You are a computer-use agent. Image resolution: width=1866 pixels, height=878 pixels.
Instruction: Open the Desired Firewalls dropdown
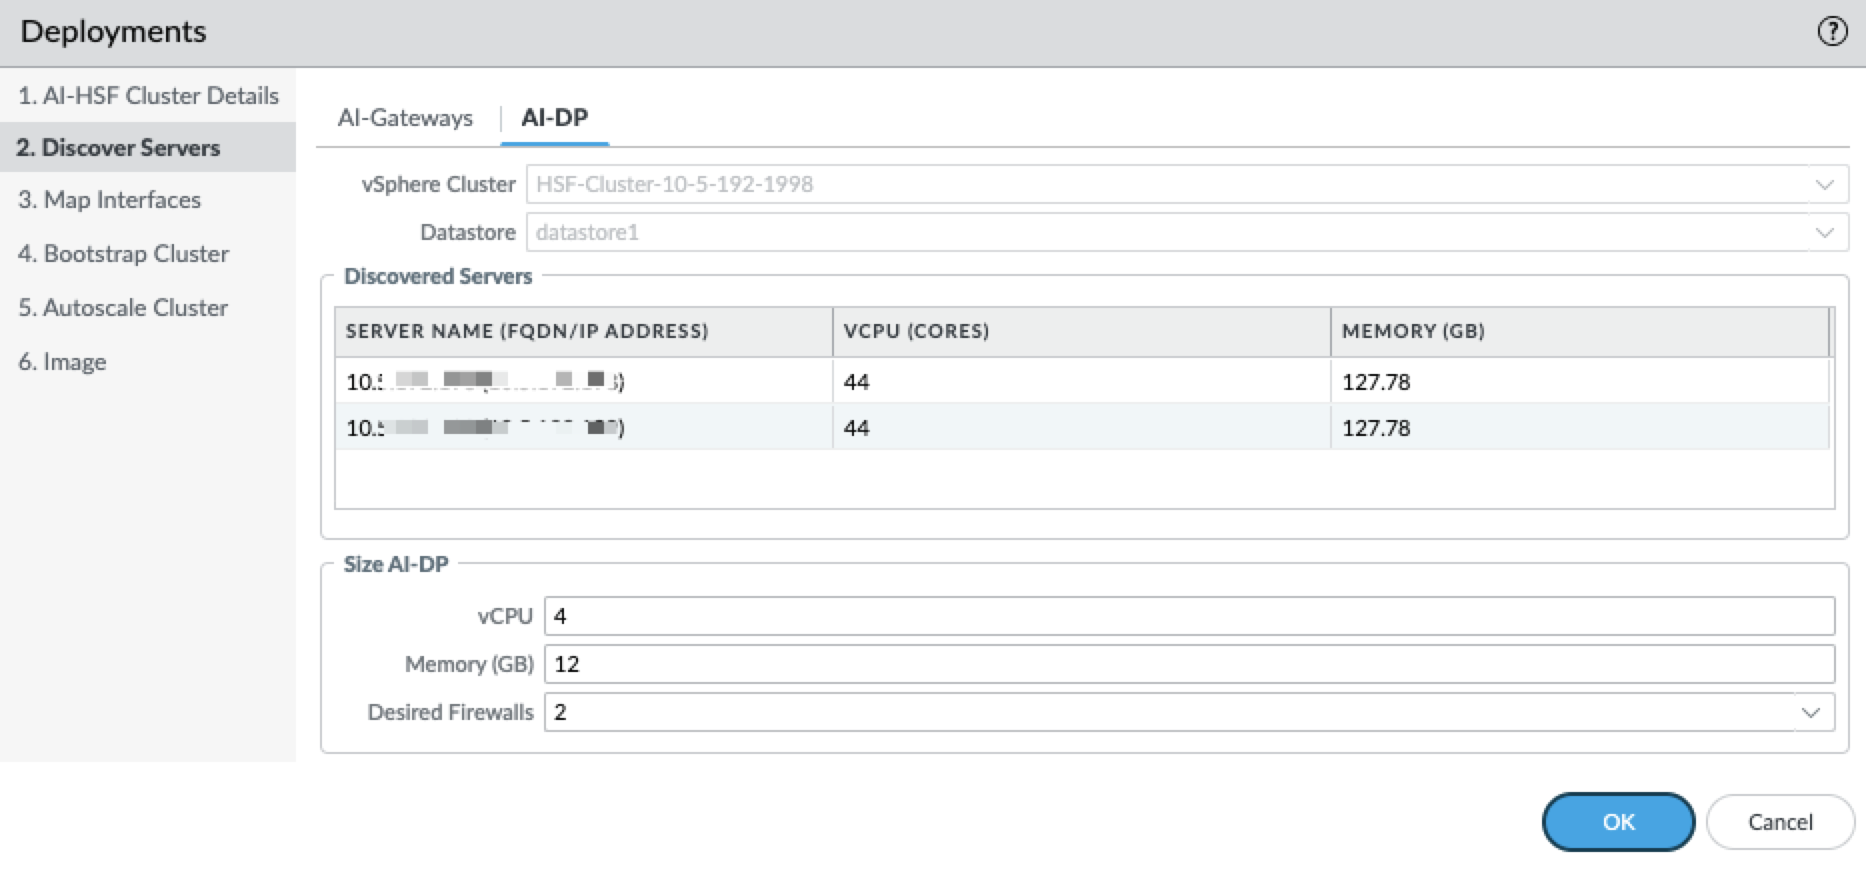tap(1810, 713)
